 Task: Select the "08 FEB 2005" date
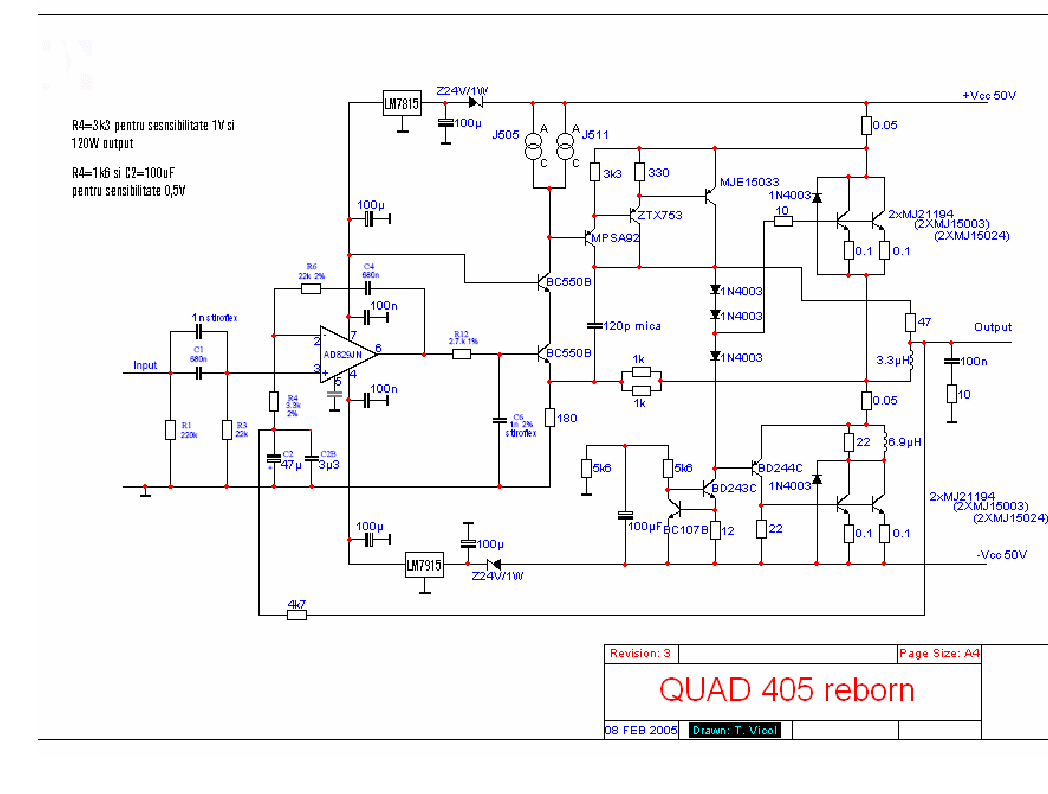pos(641,730)
